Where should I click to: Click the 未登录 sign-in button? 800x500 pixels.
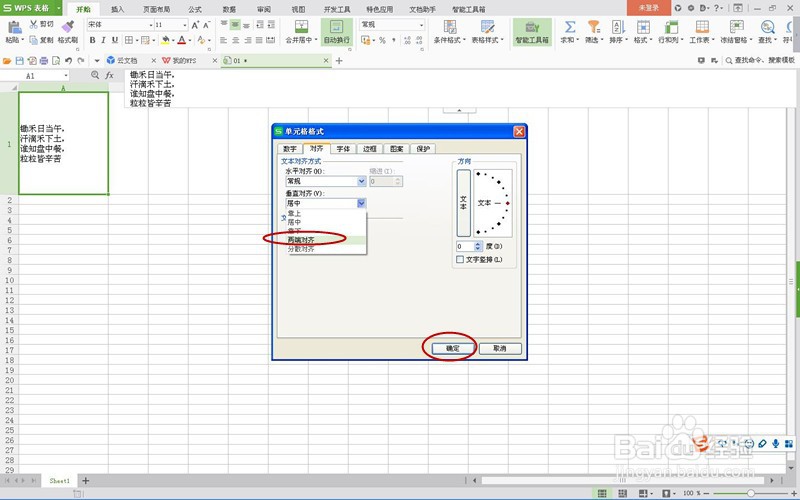point(648,8)
